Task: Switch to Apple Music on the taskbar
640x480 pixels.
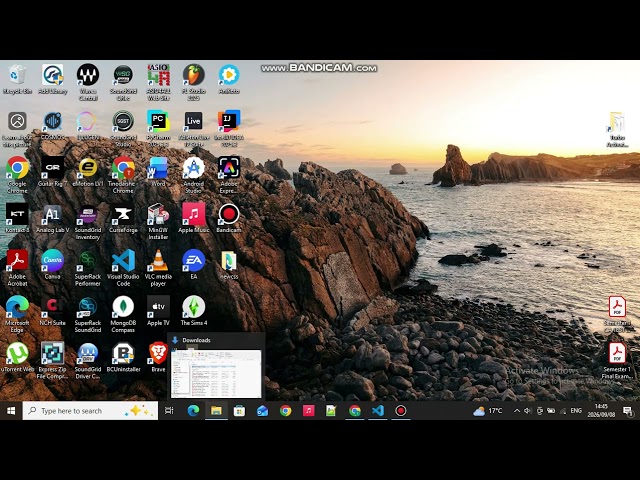Action: tap(309, 411)
